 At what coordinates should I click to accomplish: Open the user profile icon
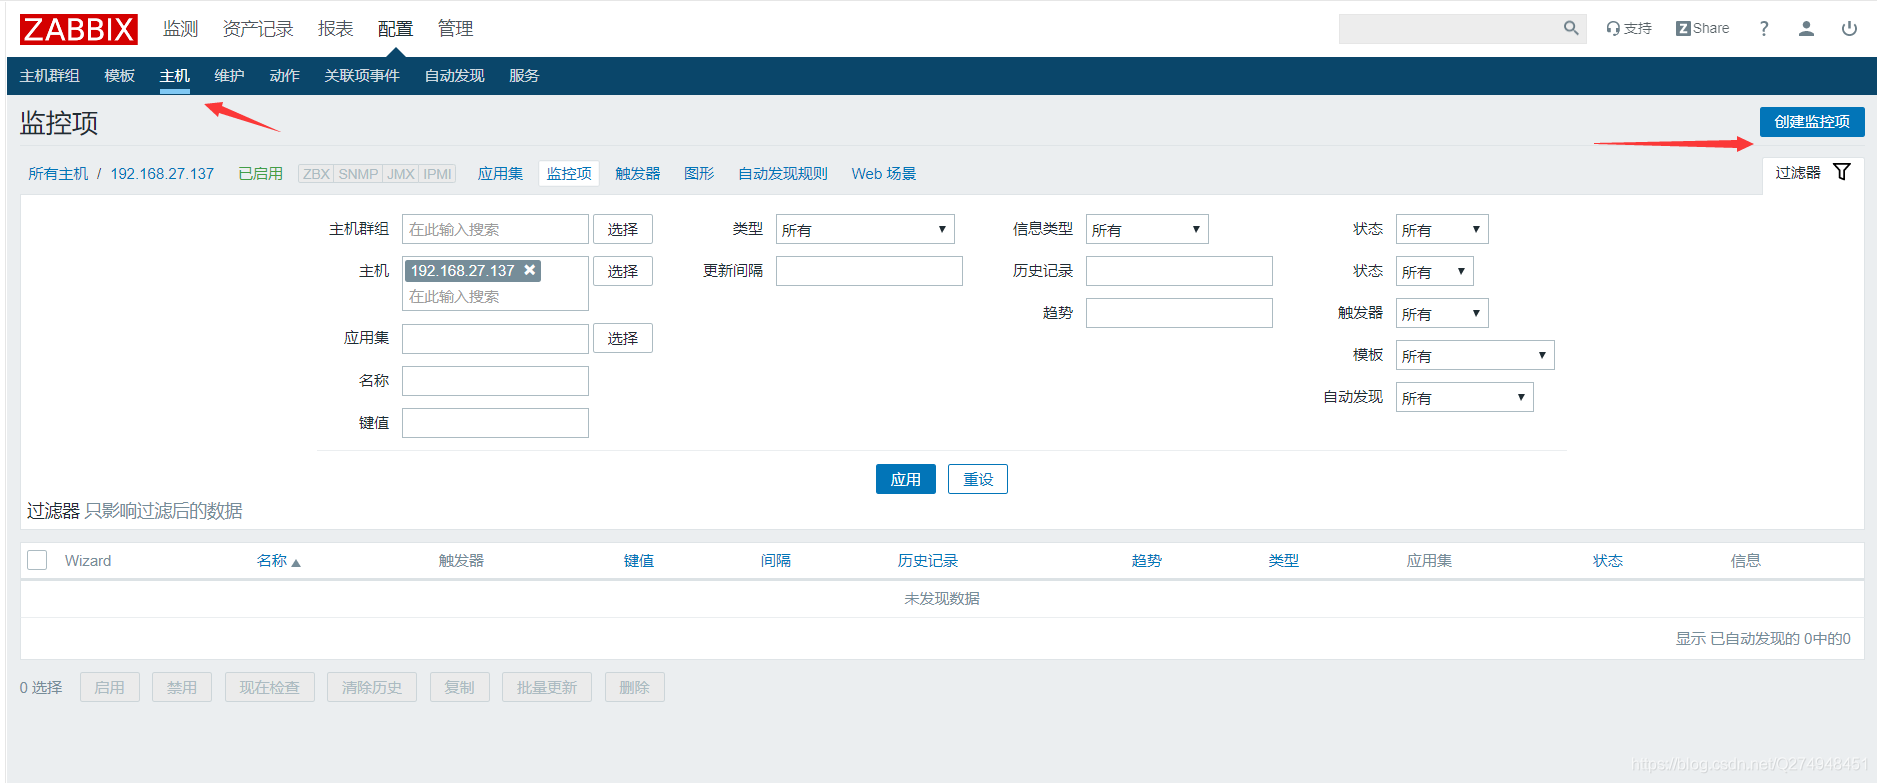coord(1806,28)
